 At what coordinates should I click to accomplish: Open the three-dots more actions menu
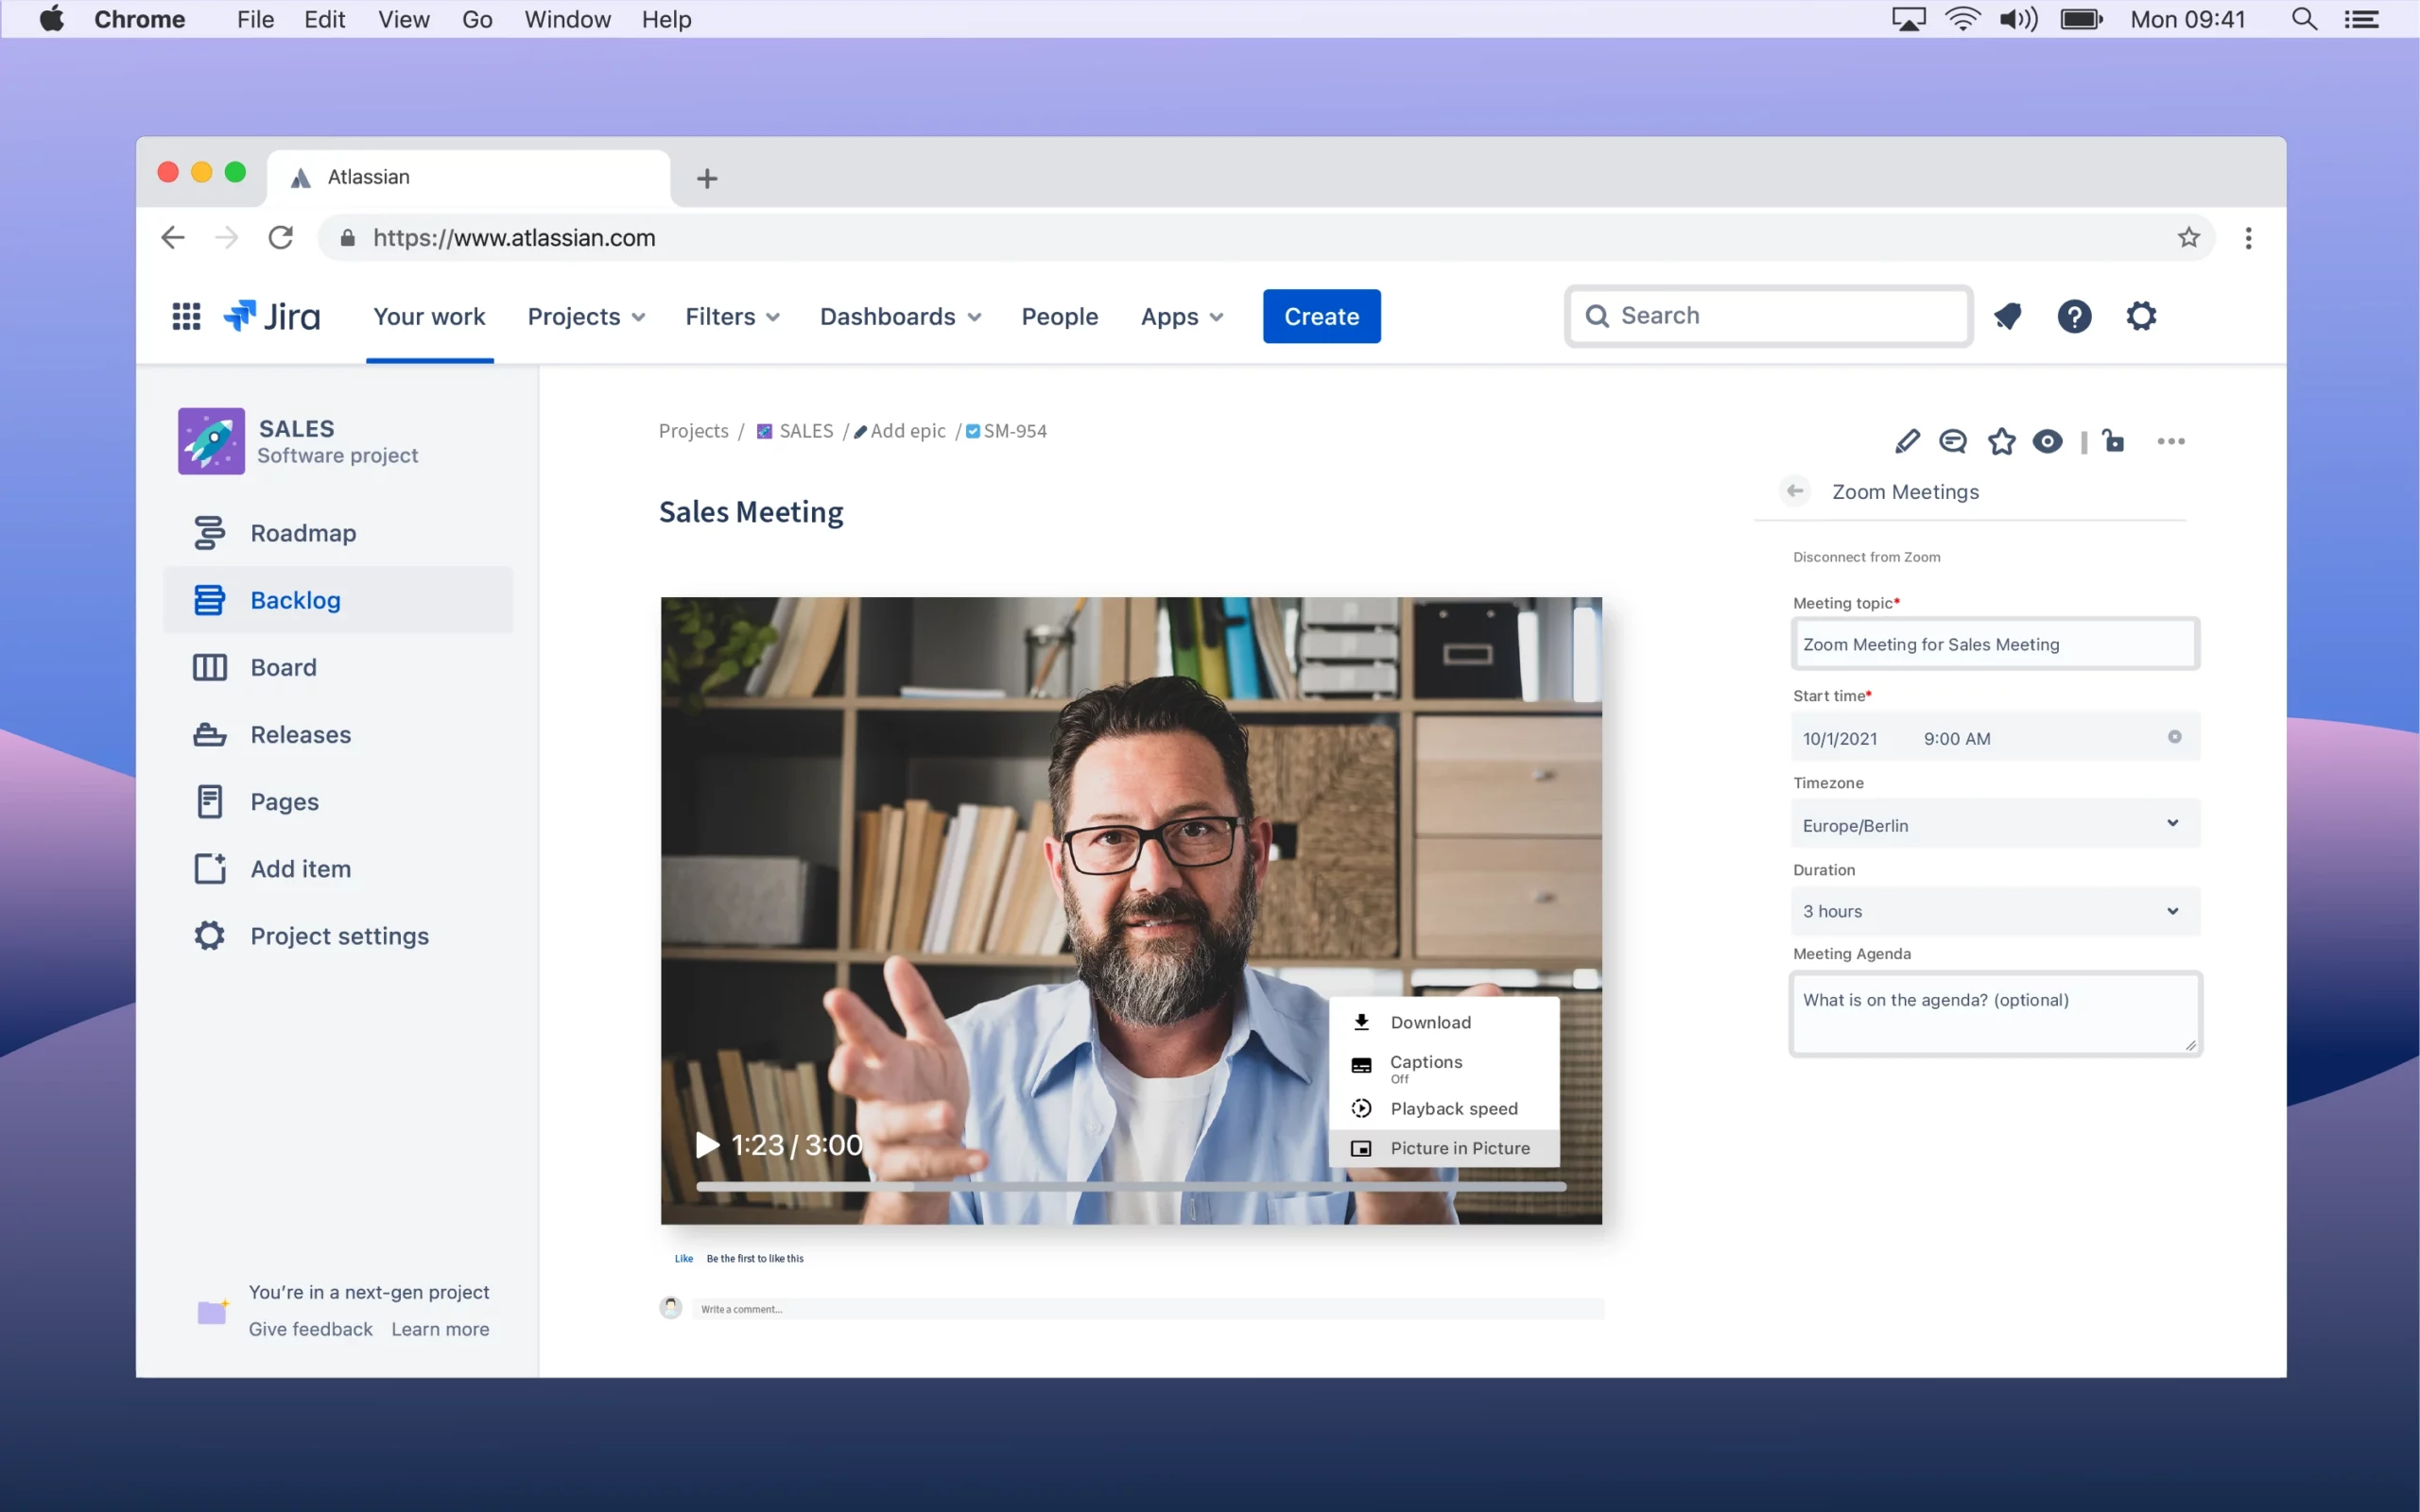(x=2170, y=441)
